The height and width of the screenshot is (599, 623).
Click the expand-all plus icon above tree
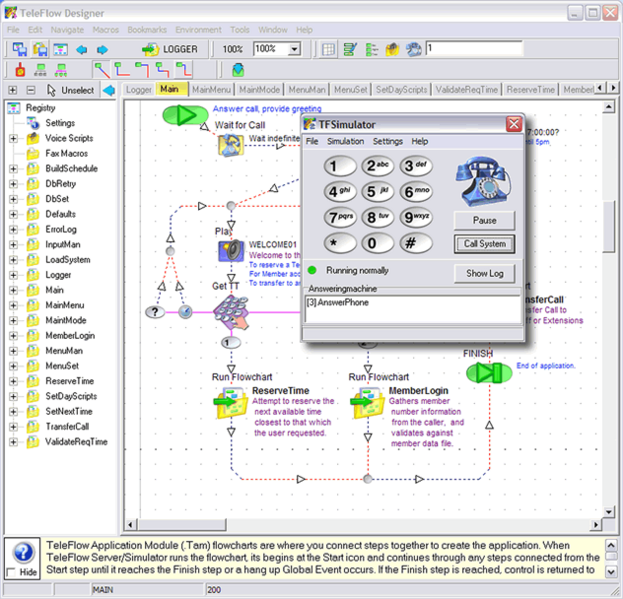click(12, 90)
